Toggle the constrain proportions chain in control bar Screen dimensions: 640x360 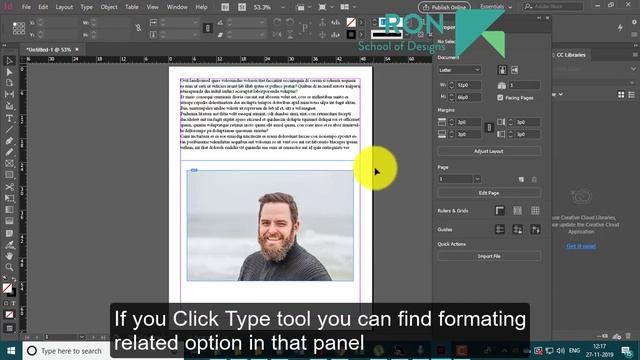138,28
